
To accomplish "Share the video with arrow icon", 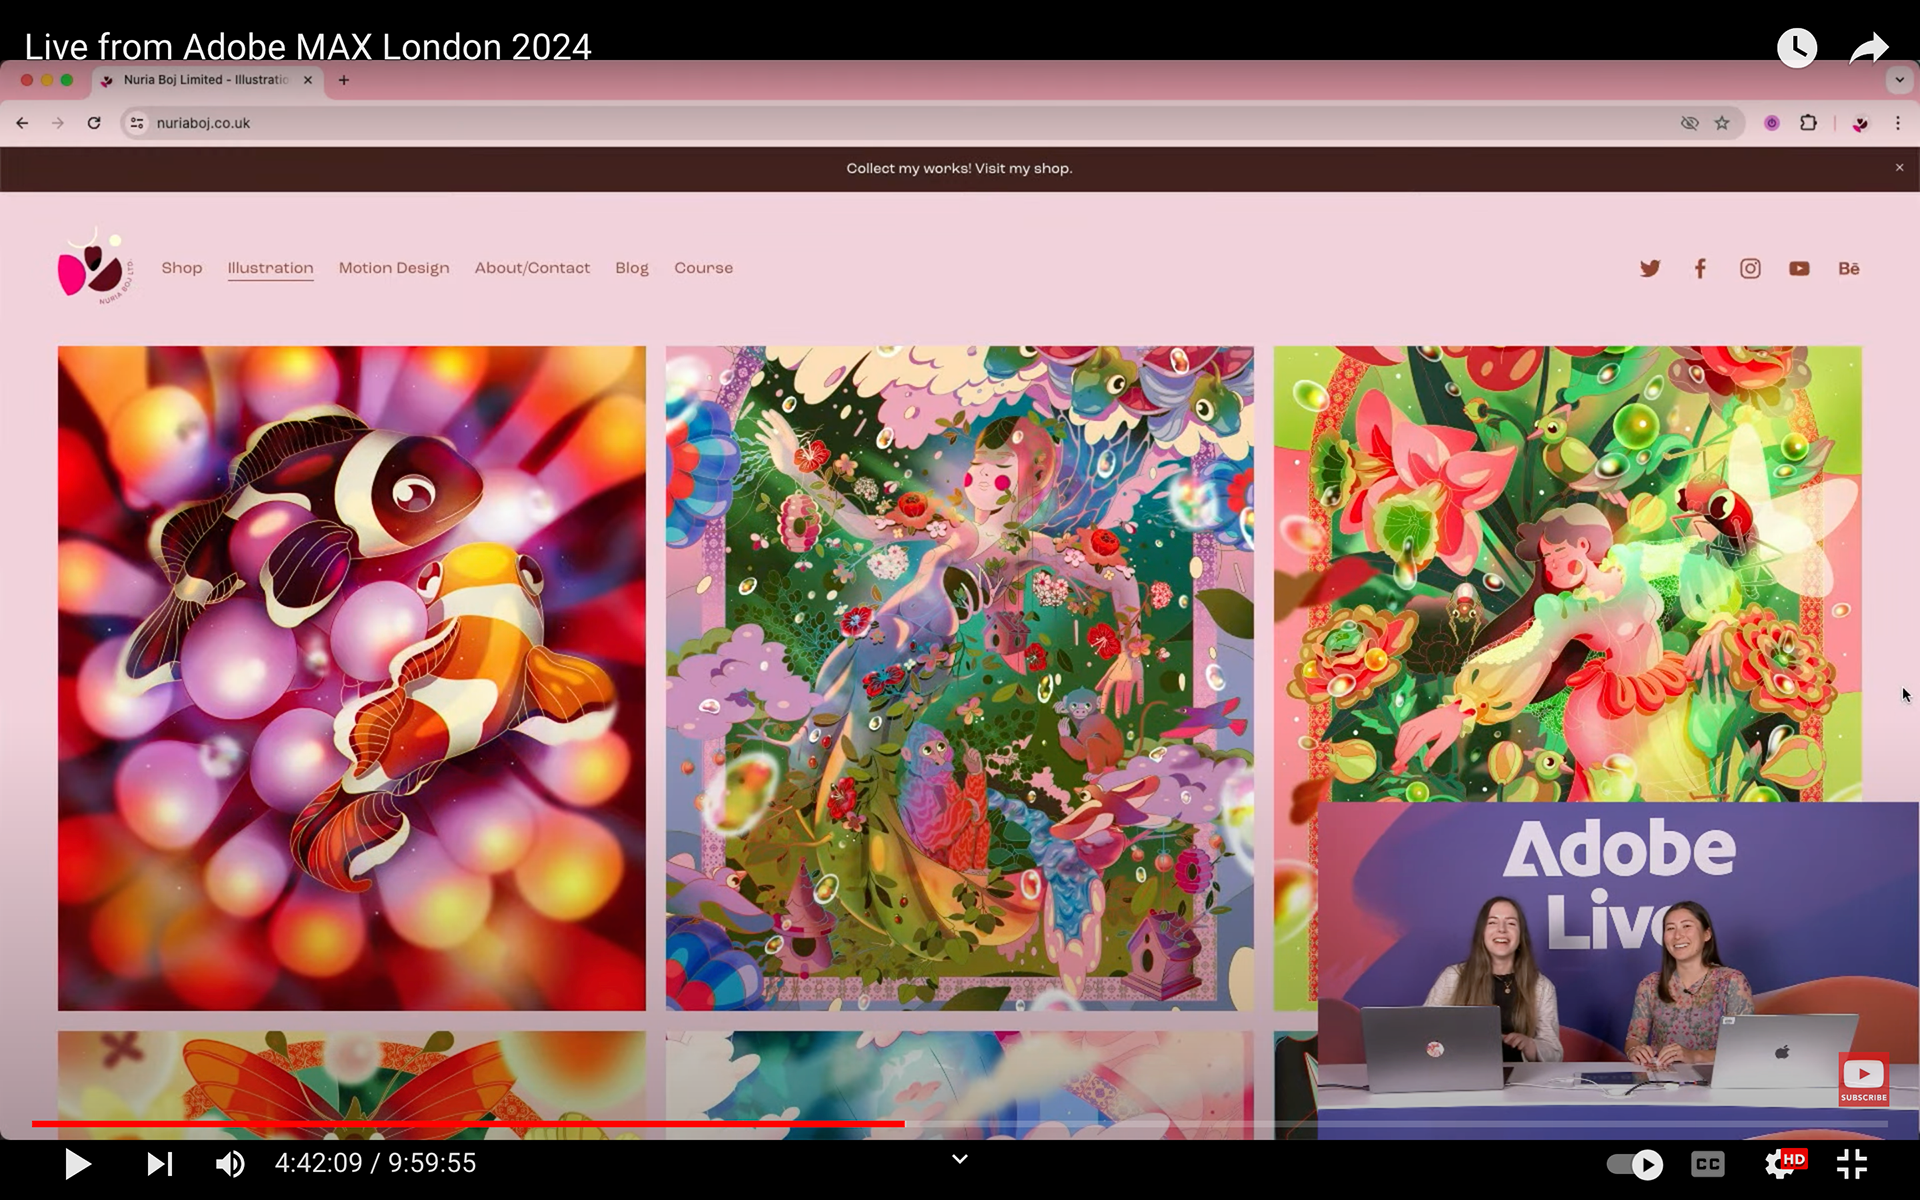I will pos(1867,48).
